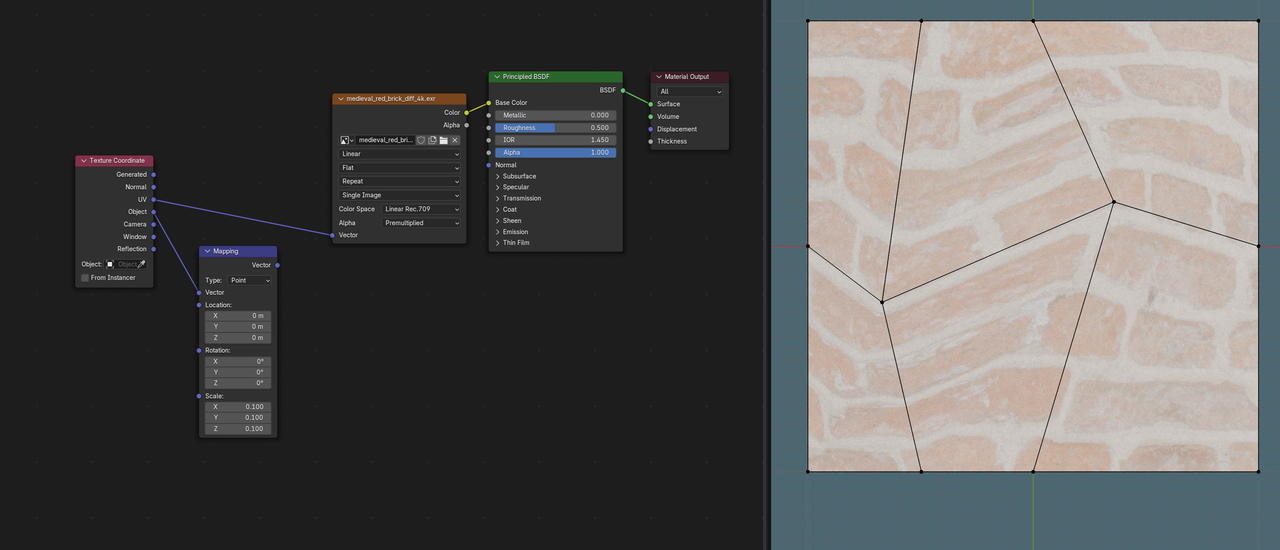Click the image node Vector input socket
This screenshot has height=550, width=1280.
tap(333, 235)
